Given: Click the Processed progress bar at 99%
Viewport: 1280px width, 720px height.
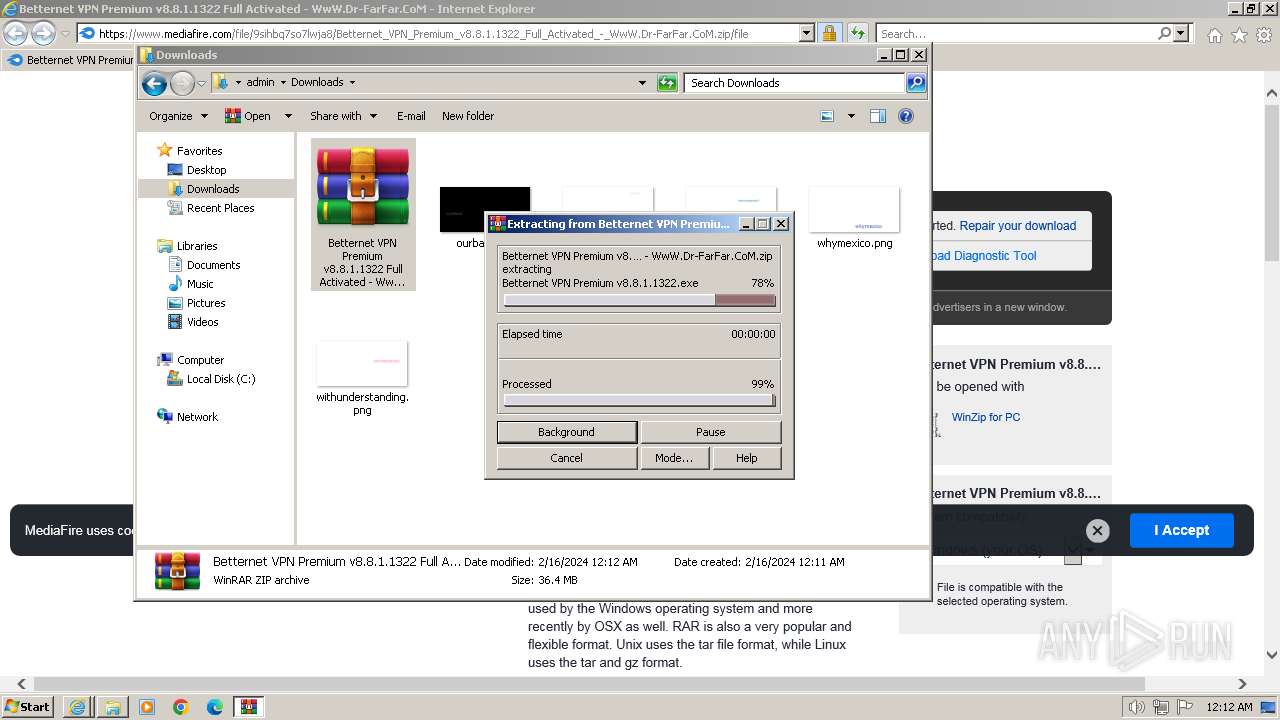Looking at the screenshot, I should (x=640, y=401).
